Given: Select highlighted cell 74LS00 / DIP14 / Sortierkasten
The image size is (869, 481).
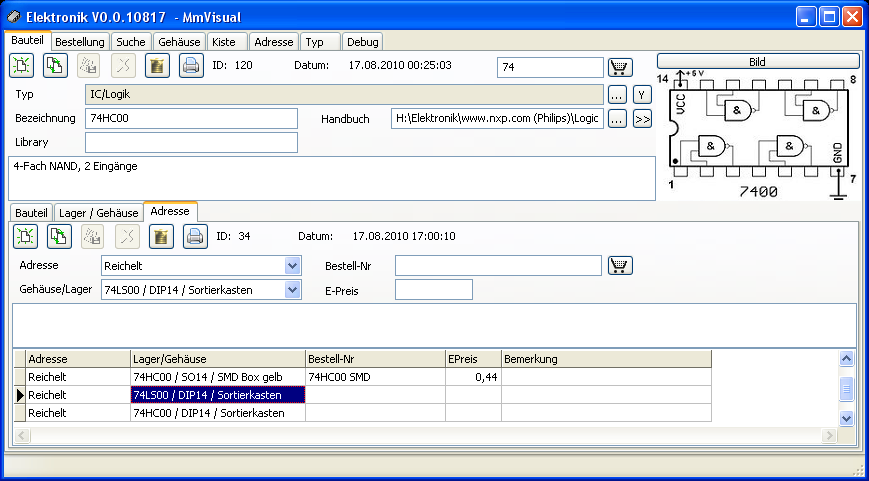Looking at the screenshot, I should click(x=218, y=395).
